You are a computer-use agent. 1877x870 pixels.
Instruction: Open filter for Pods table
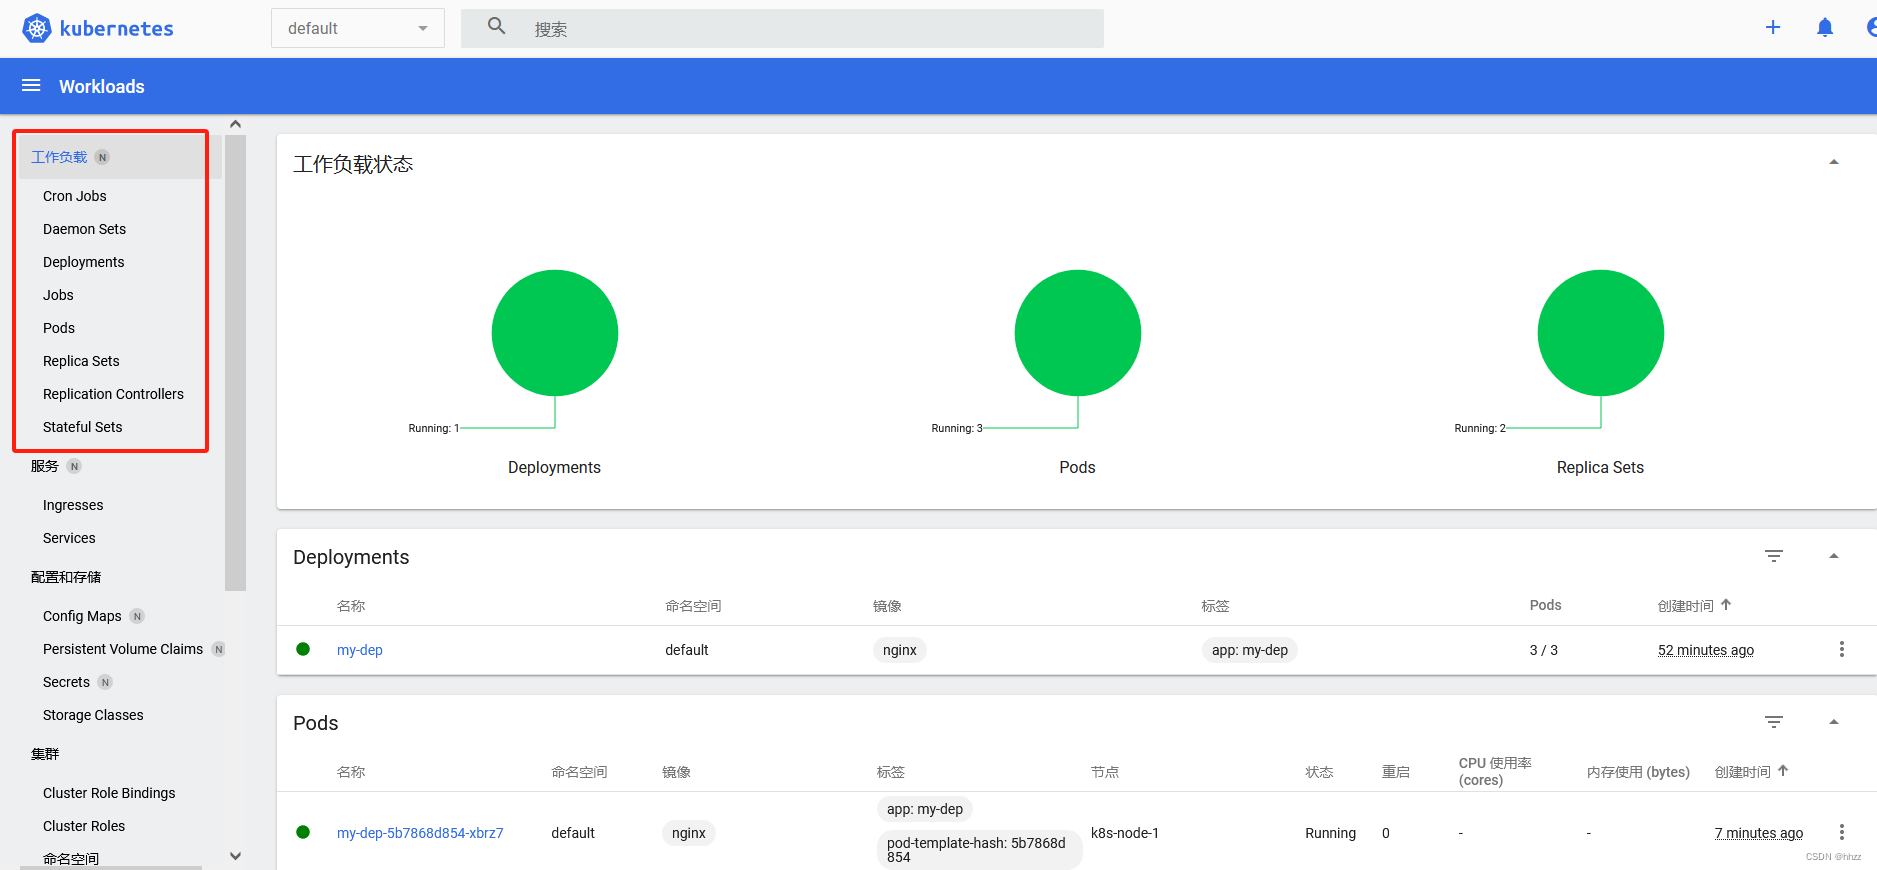tap(1774, 722)
